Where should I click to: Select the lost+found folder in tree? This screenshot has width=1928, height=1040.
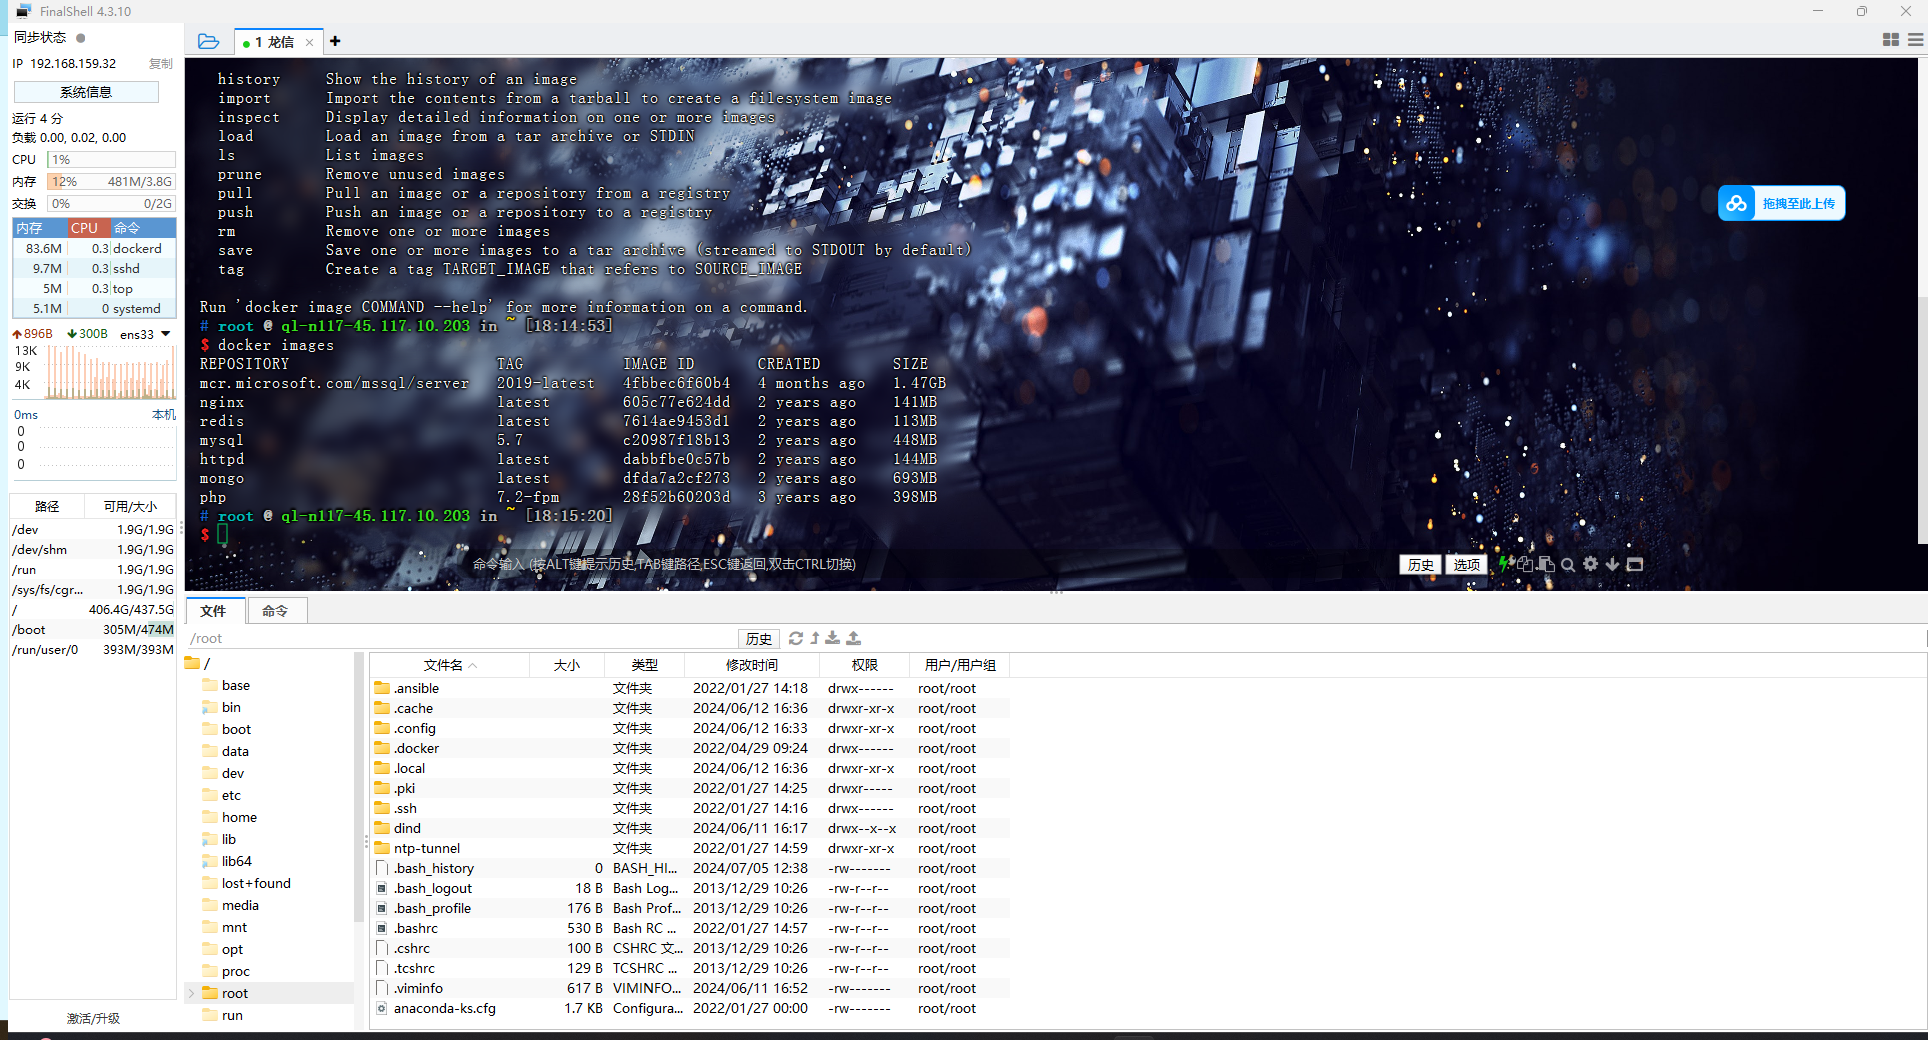coord(256,883)
